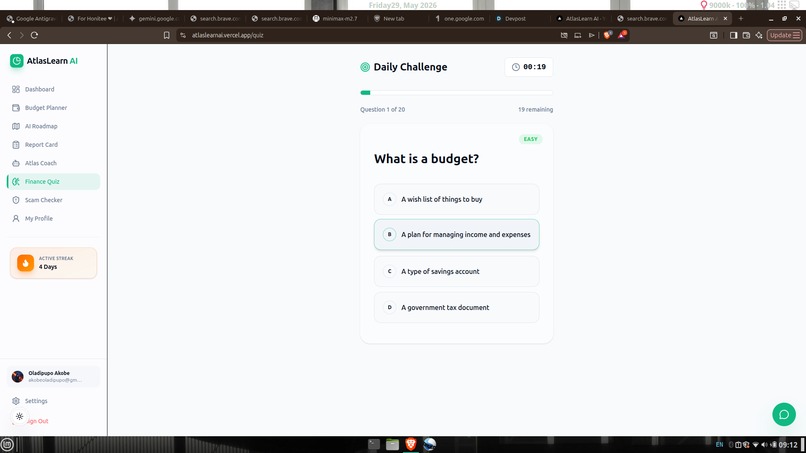
Task: Click the EASY difficulty badge
Action: click(530, 139)
